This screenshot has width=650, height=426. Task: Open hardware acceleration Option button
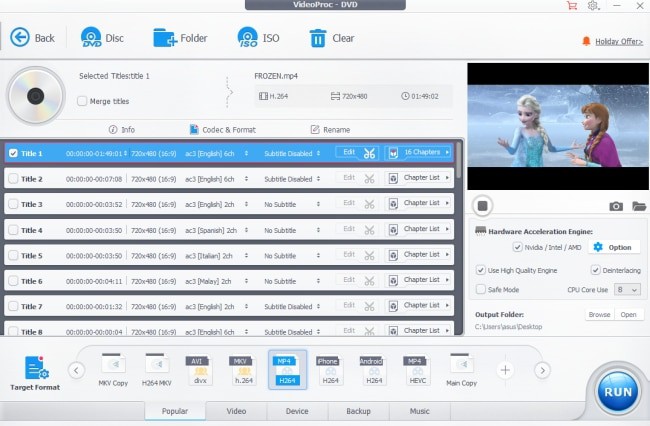point(612,247)
